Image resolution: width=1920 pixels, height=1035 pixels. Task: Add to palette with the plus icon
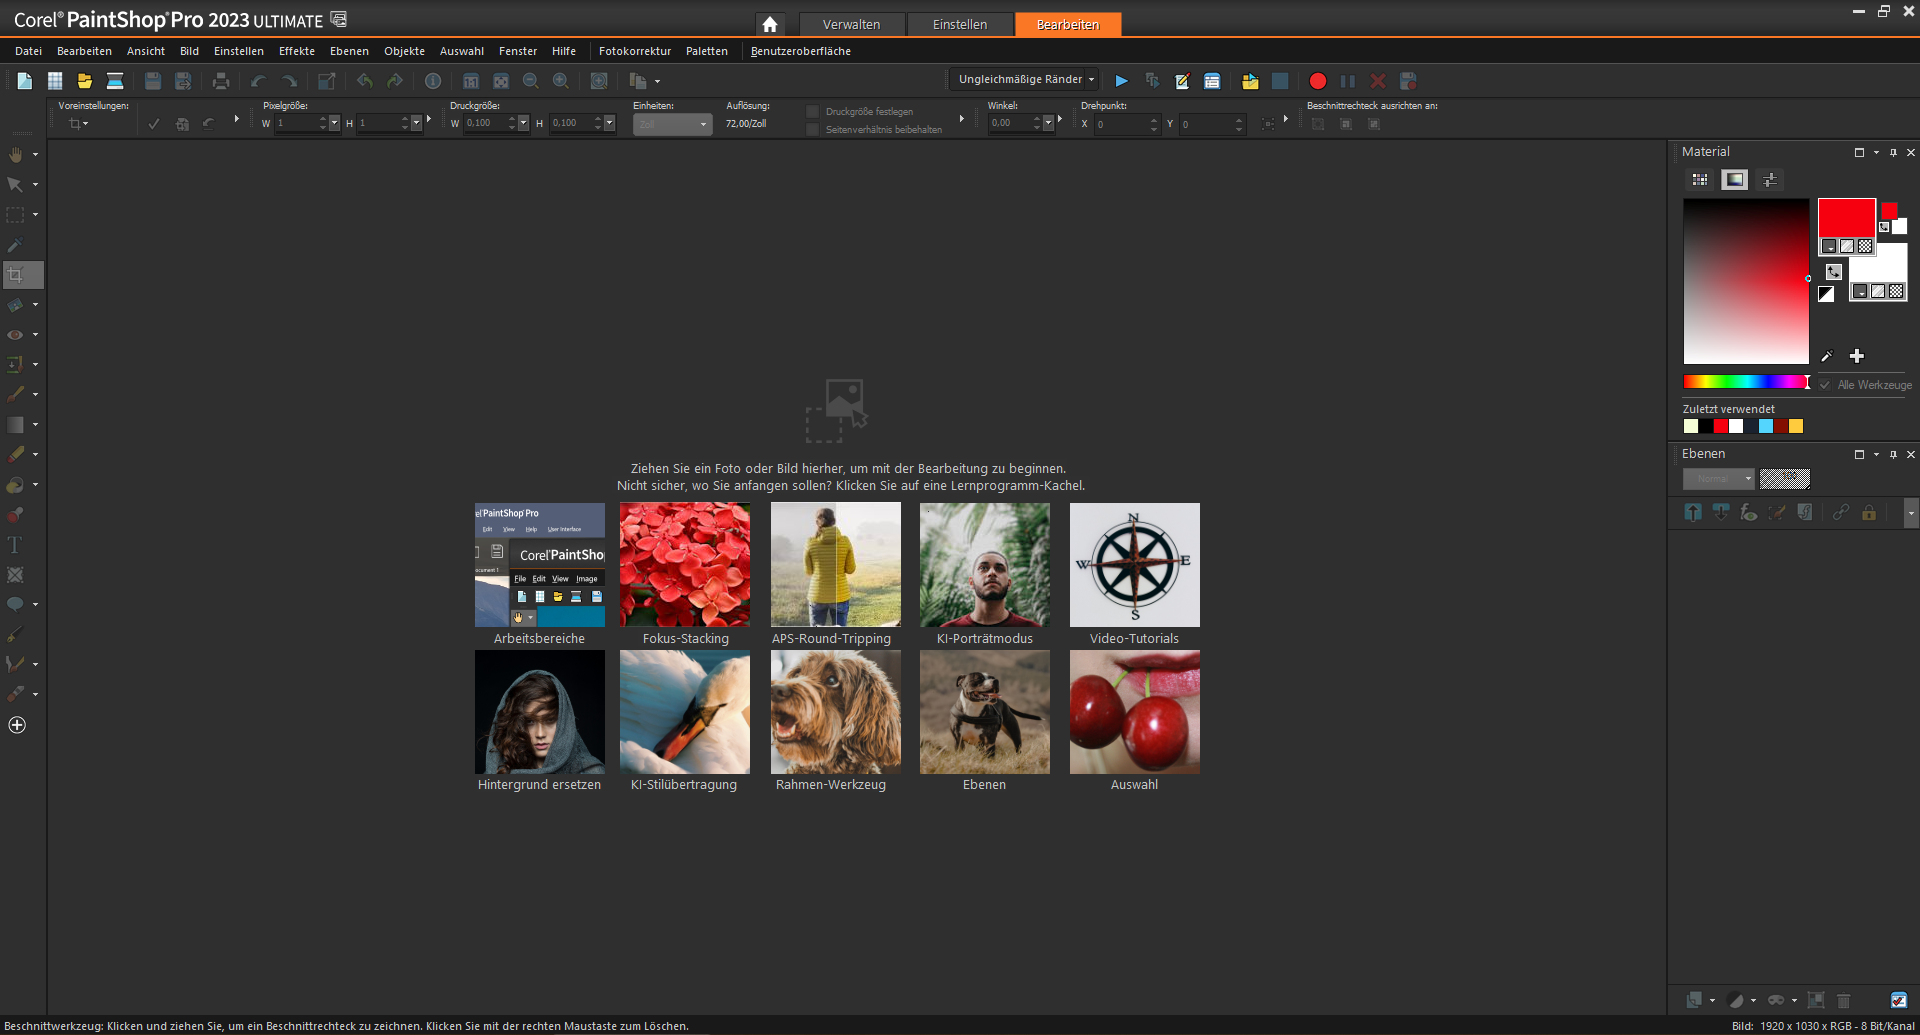[1857, 356]
